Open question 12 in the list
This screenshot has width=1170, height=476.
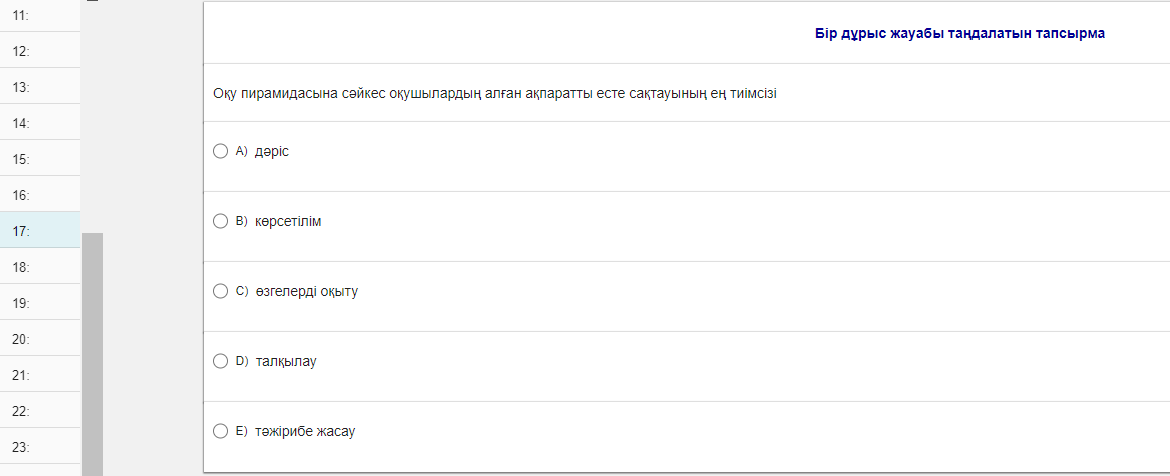click(39, 50)
